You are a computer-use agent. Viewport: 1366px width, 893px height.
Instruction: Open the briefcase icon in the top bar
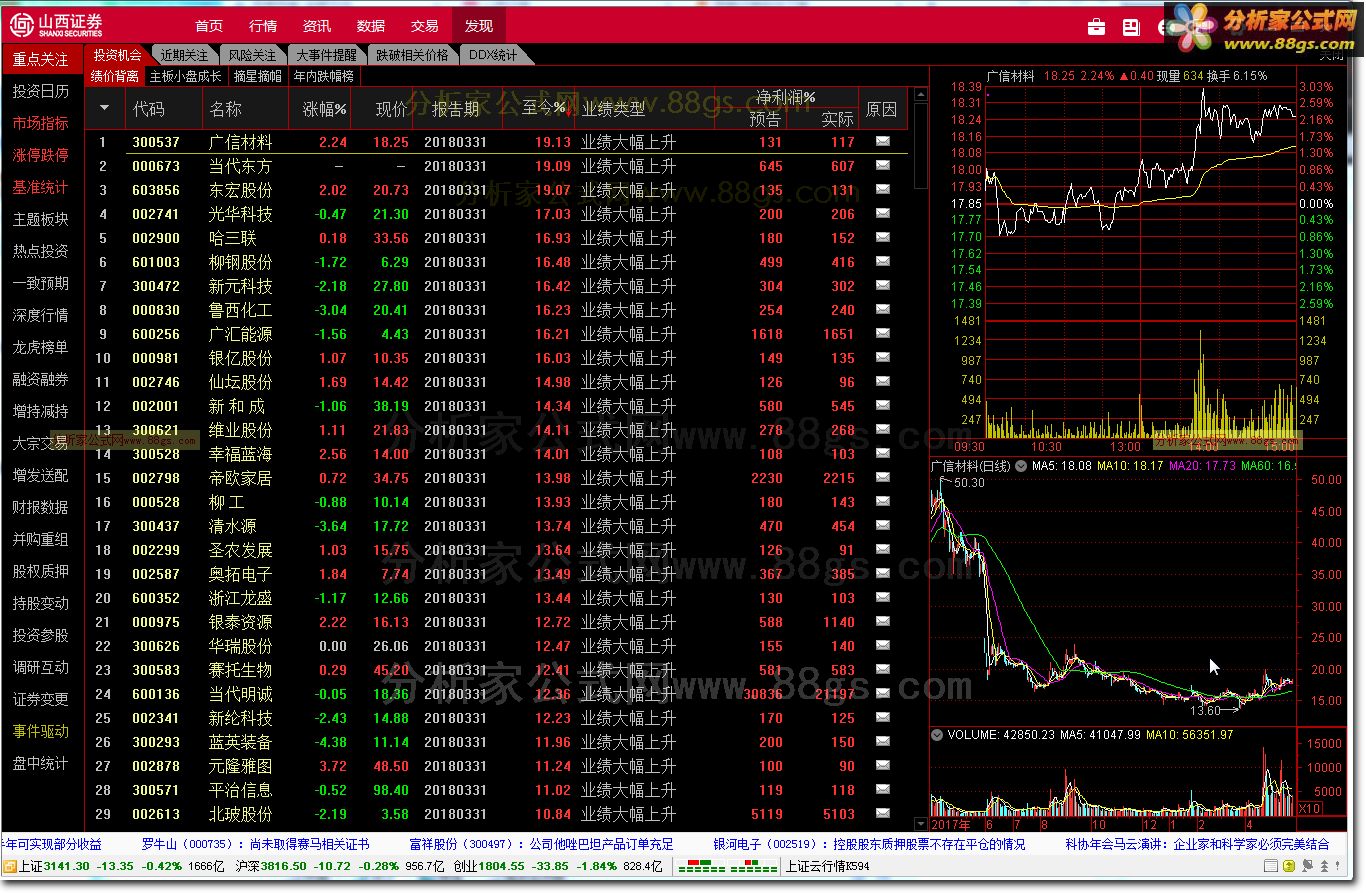[x=1097, y=27]
